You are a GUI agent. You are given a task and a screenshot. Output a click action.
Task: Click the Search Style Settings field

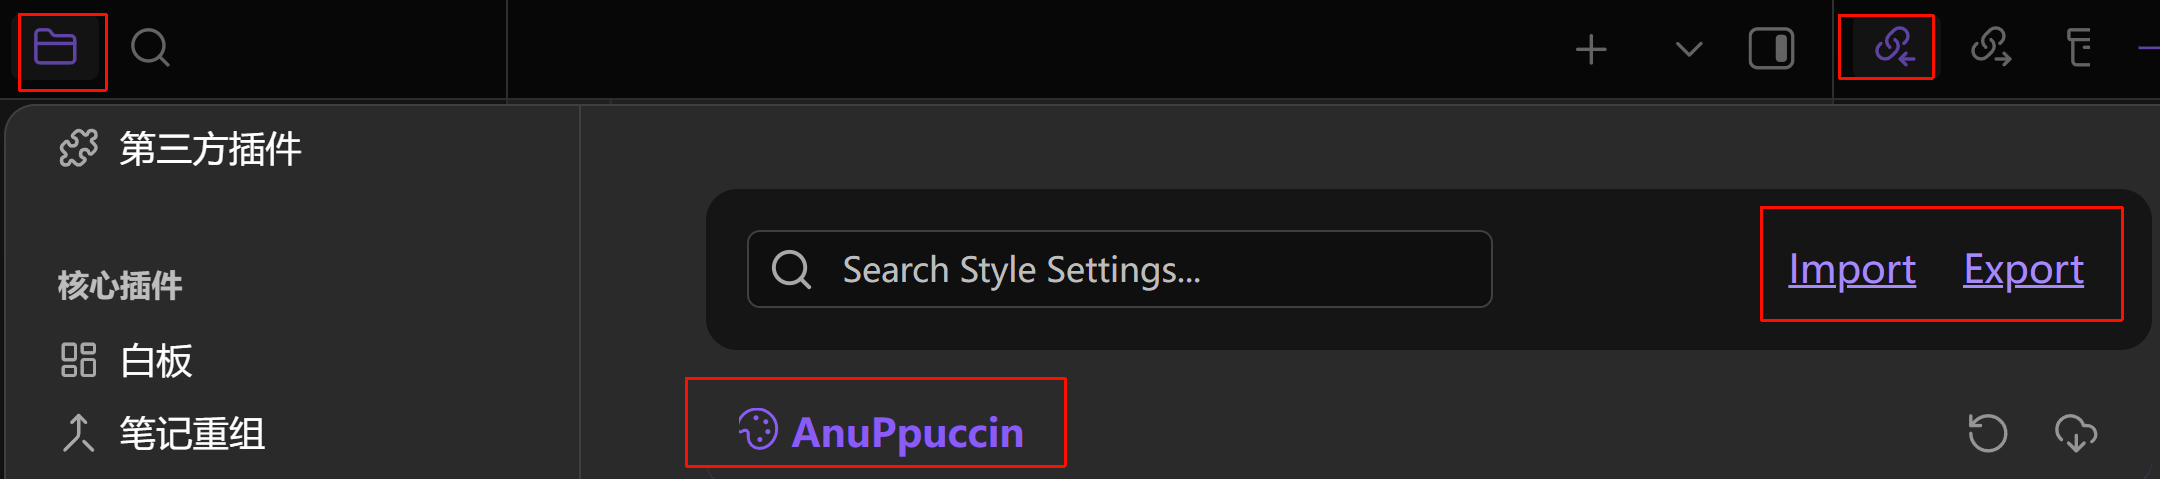click(1140, 270)
